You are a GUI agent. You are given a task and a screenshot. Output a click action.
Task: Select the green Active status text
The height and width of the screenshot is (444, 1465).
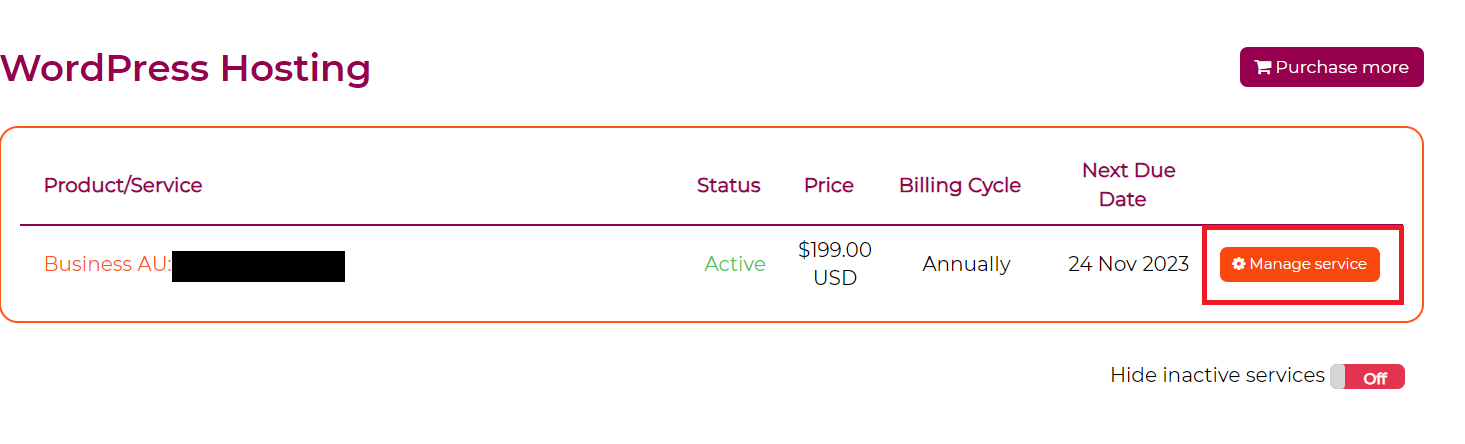tap(735, 264)
